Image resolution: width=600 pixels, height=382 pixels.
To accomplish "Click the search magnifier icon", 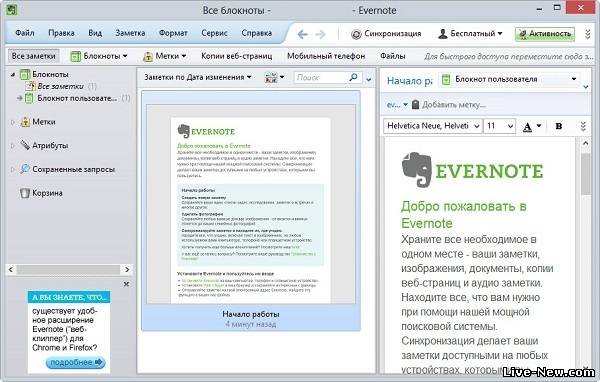I will click(x=354, y=77).
